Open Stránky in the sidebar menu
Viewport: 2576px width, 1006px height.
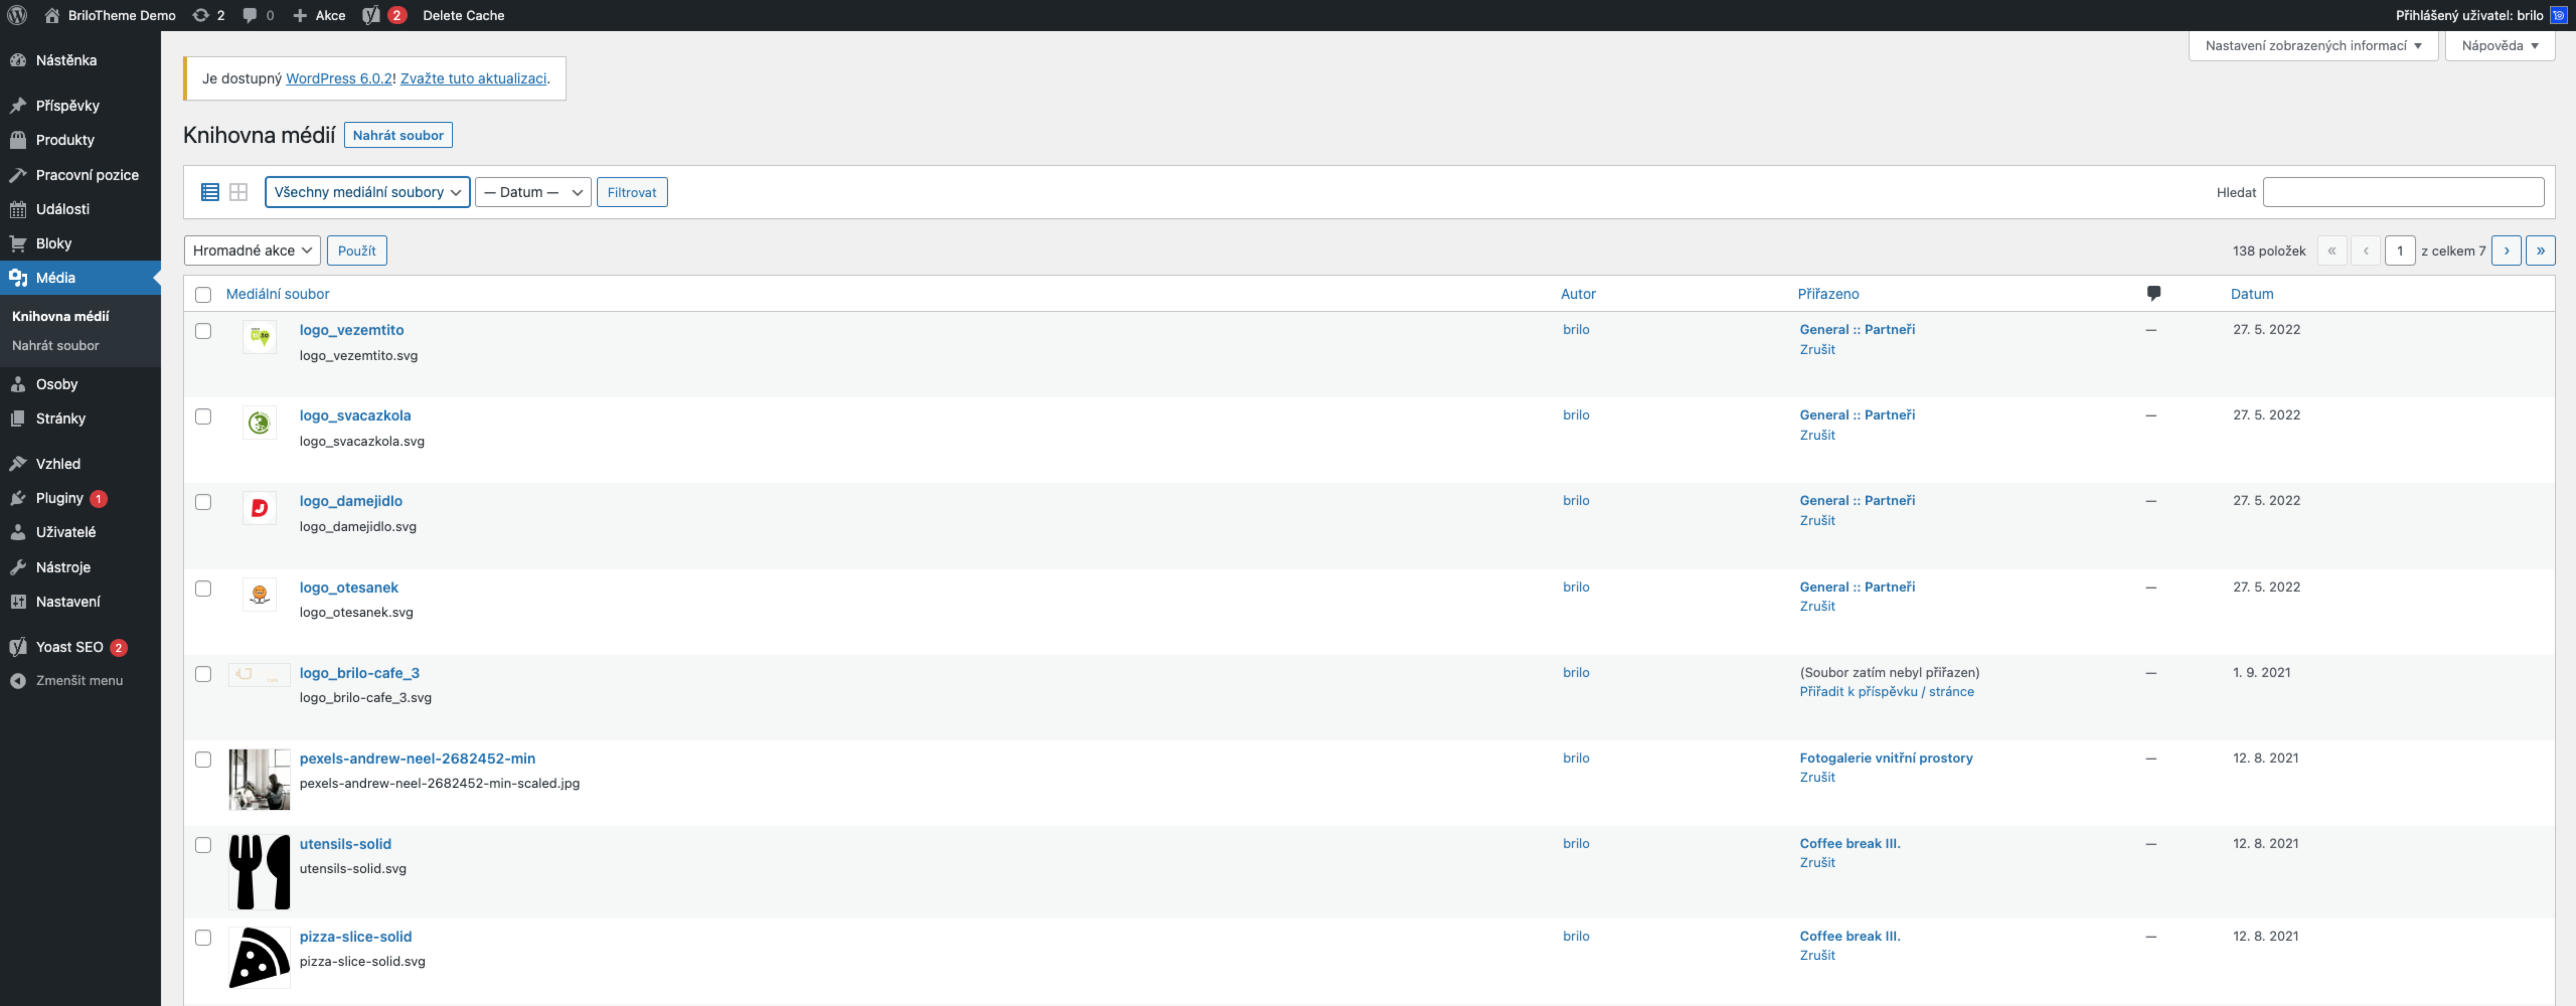(x=60, y=418)
